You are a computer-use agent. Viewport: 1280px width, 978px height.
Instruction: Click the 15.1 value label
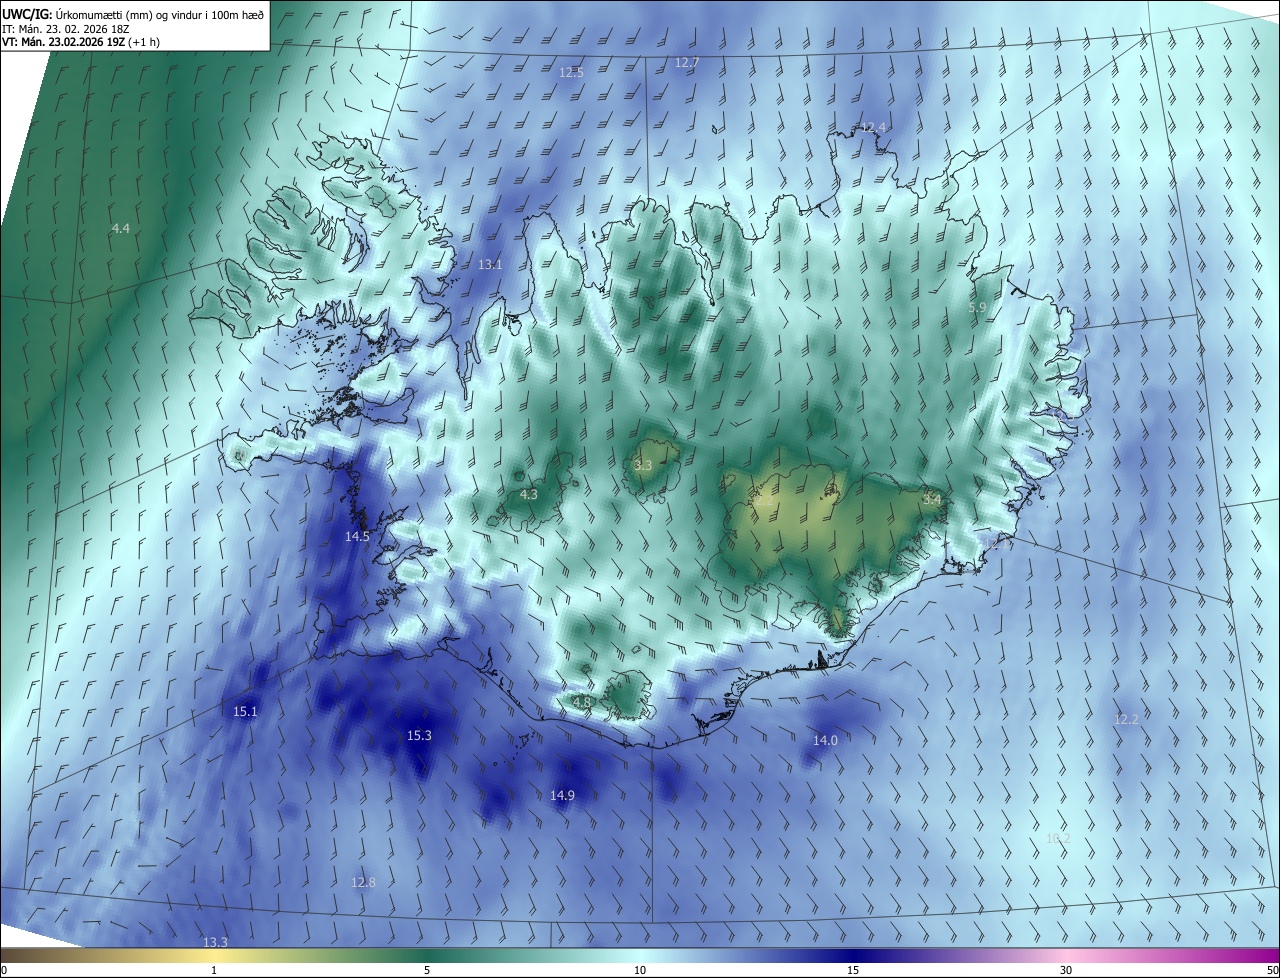[x=245, y=712]
